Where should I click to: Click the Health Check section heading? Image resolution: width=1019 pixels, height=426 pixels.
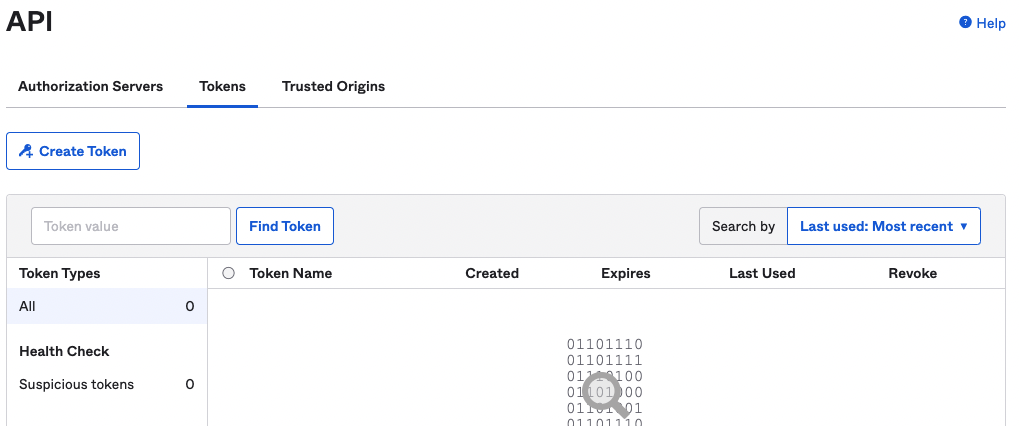pyautogui.click(x=64, y=351)
